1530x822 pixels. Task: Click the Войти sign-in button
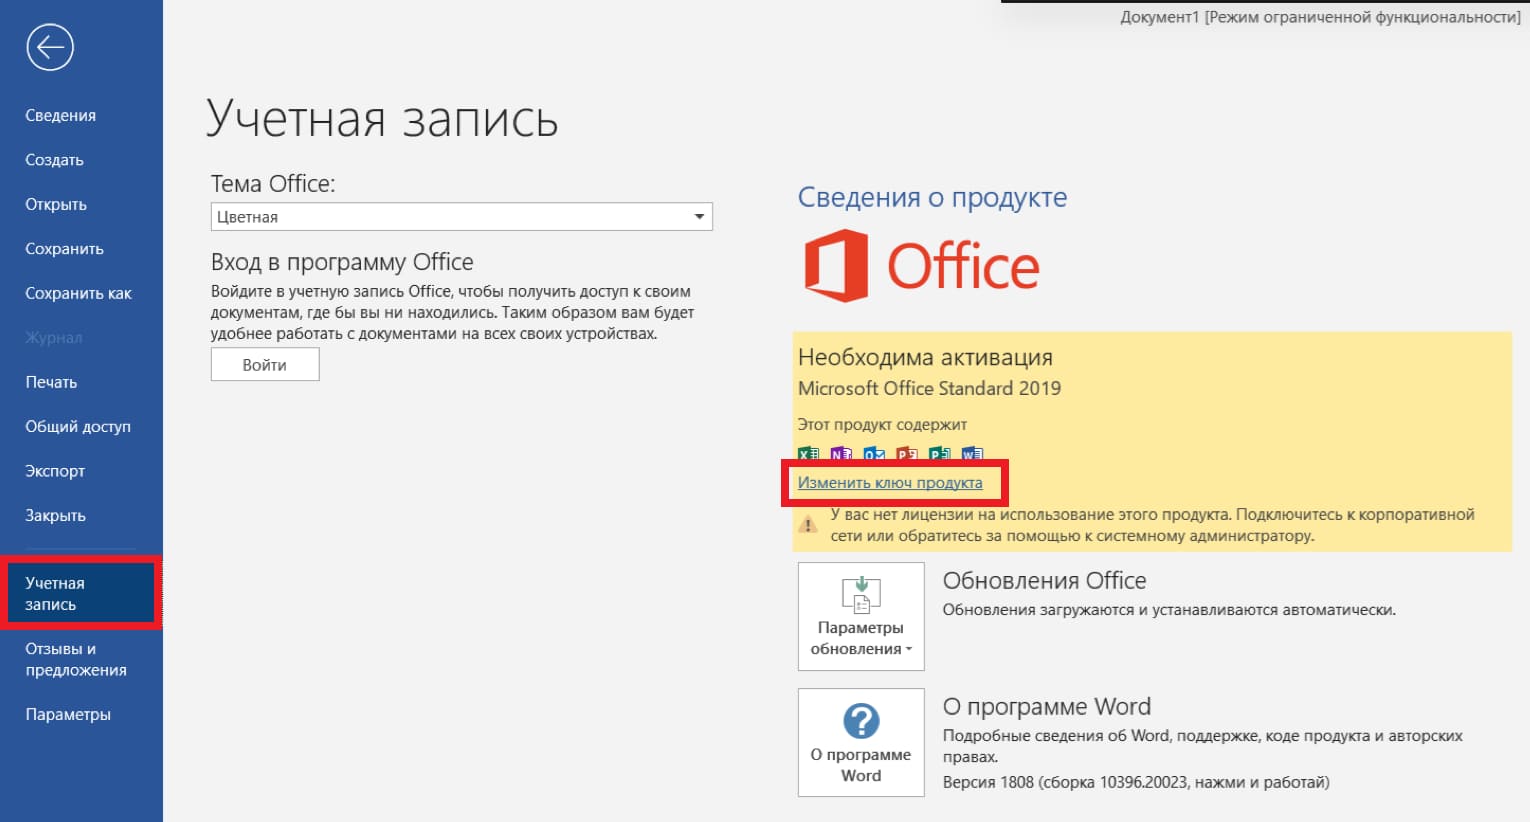265,365
